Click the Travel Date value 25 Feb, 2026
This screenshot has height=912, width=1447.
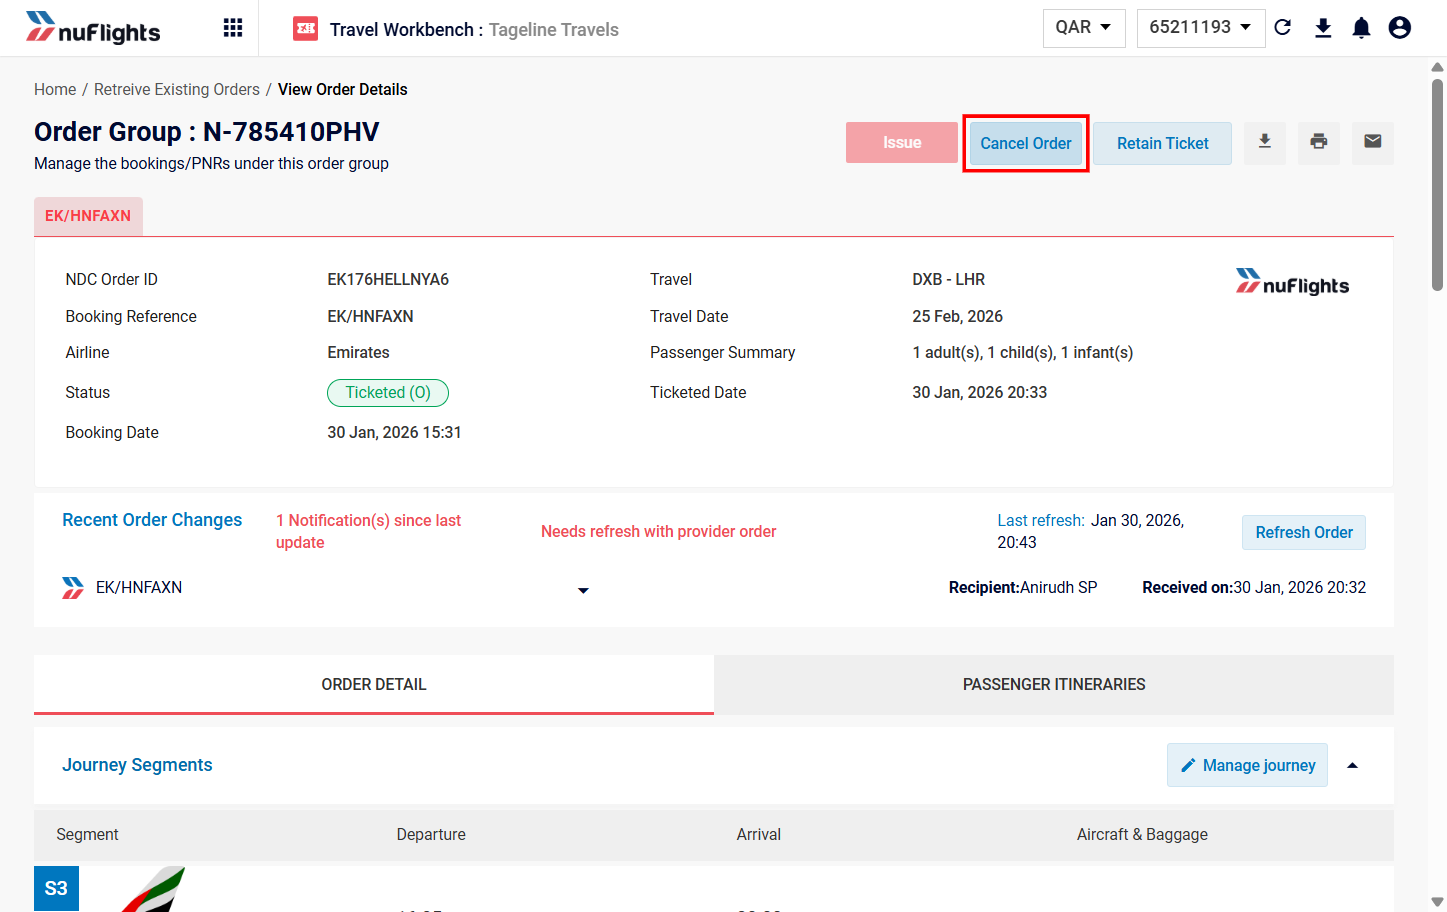957,317
